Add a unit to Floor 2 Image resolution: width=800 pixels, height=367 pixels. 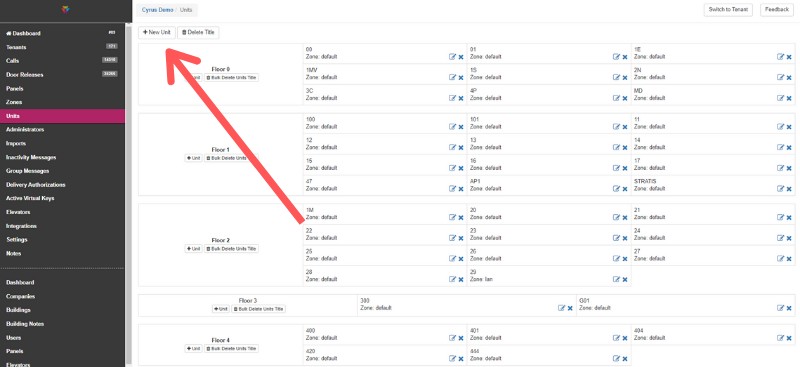click(193, 249)
